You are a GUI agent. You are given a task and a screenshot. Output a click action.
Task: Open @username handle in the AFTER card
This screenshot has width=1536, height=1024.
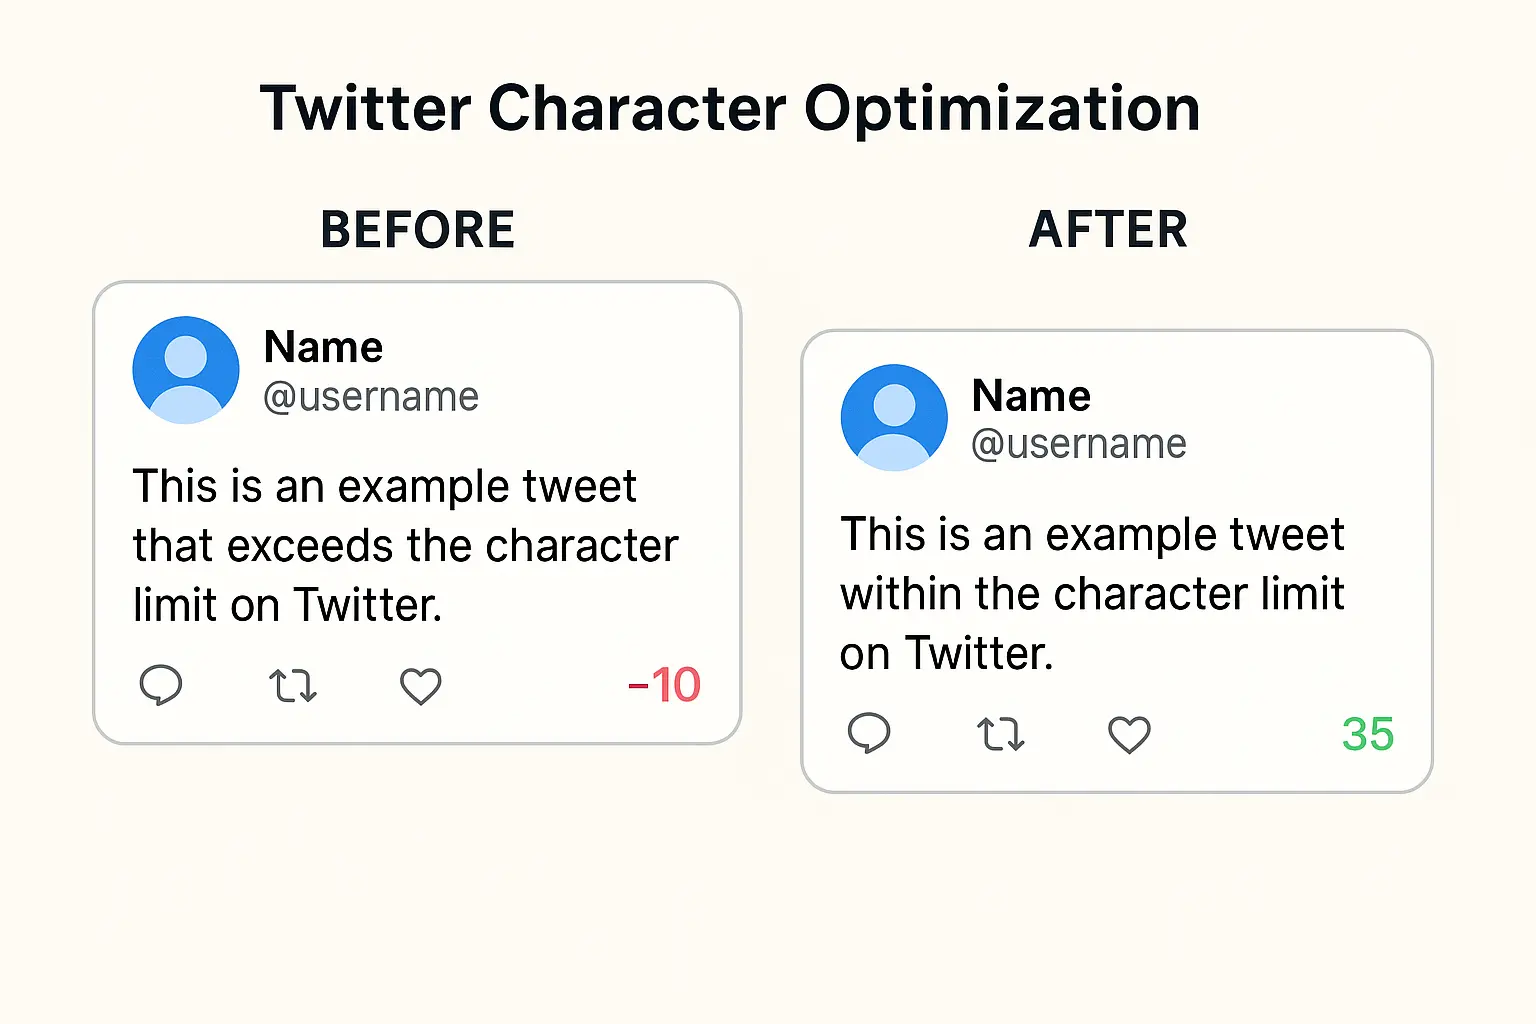(1079, 444)
